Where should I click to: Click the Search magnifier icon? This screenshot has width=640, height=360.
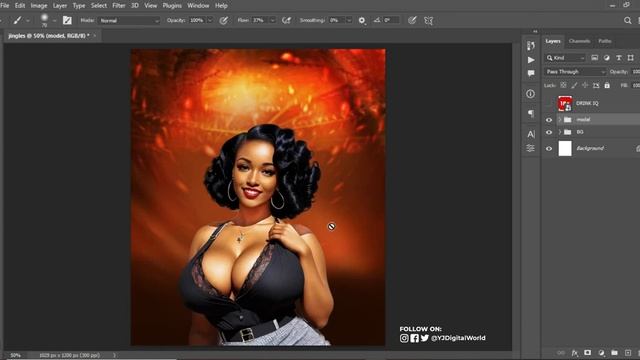tap(627, 20)
